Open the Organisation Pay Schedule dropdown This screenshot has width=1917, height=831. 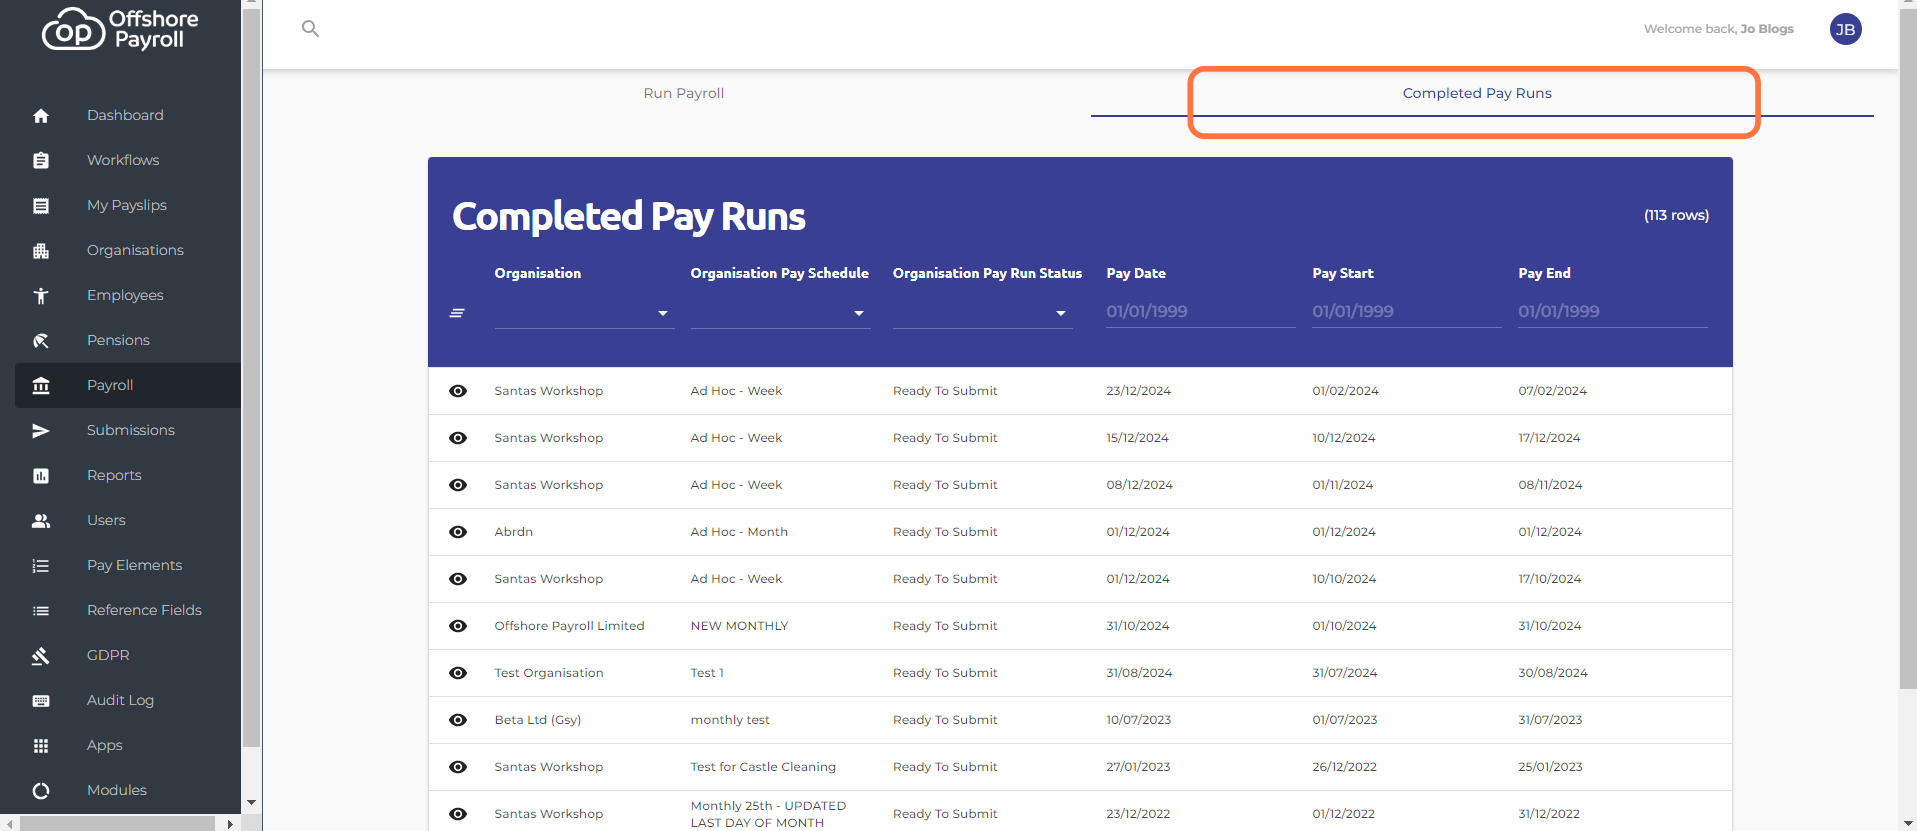780,313
